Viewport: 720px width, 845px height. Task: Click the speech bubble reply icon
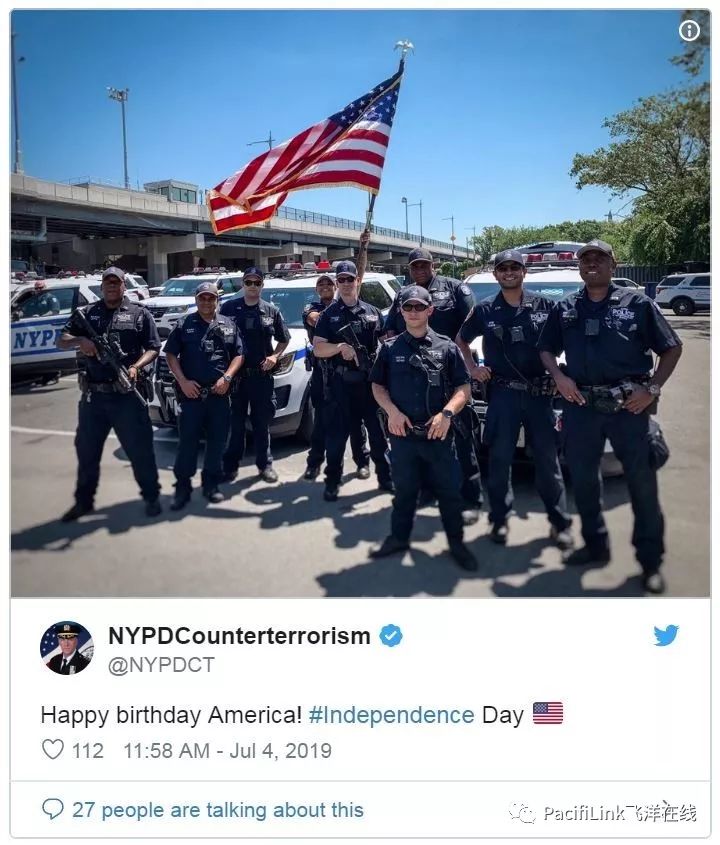point(52,809)
